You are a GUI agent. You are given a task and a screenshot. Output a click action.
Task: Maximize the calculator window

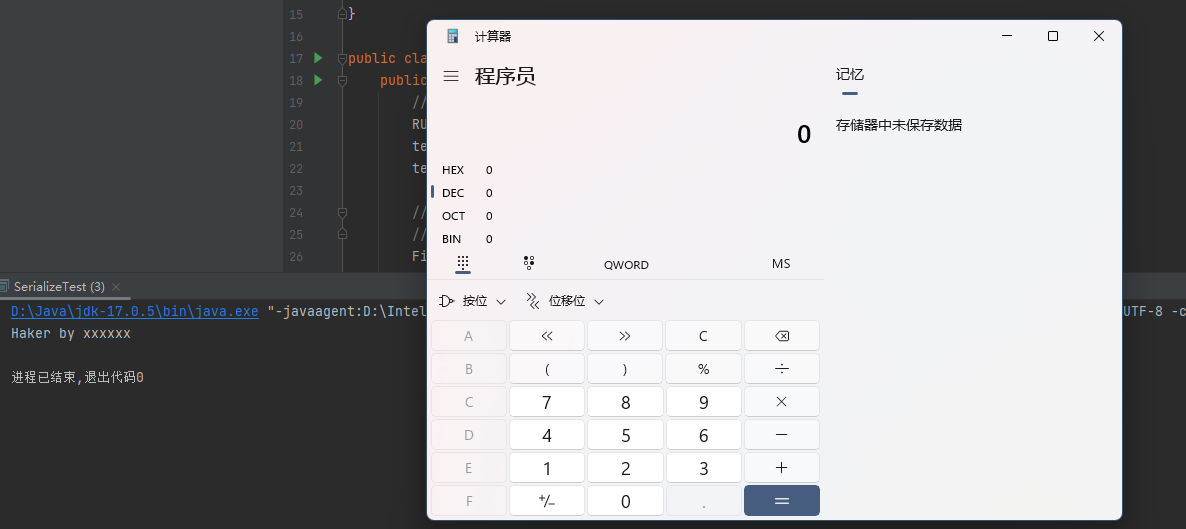[1052, 36]
